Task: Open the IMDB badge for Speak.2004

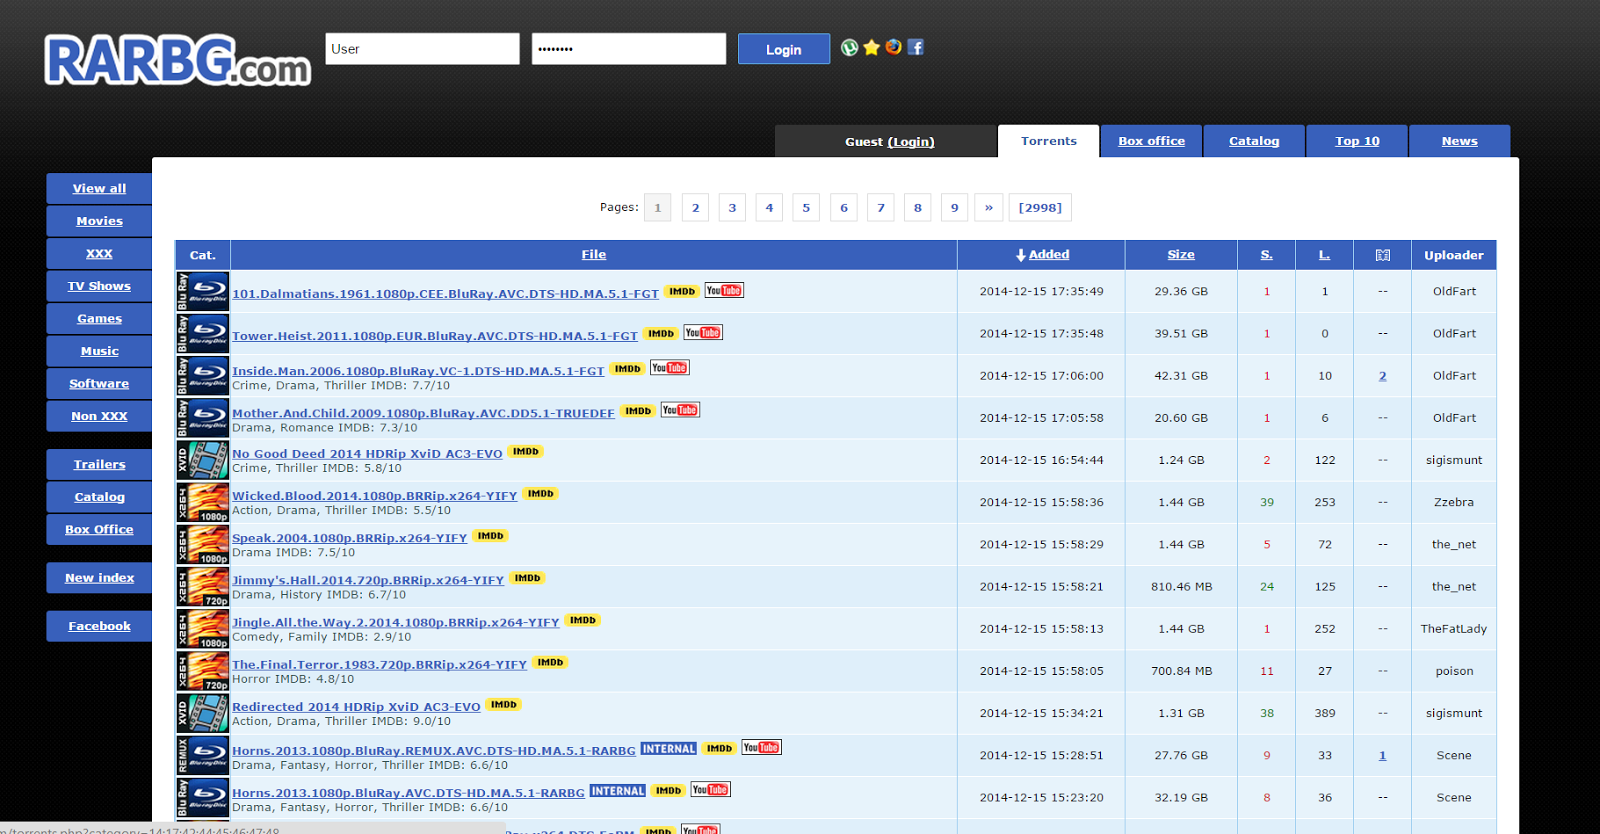Action: 491,536
